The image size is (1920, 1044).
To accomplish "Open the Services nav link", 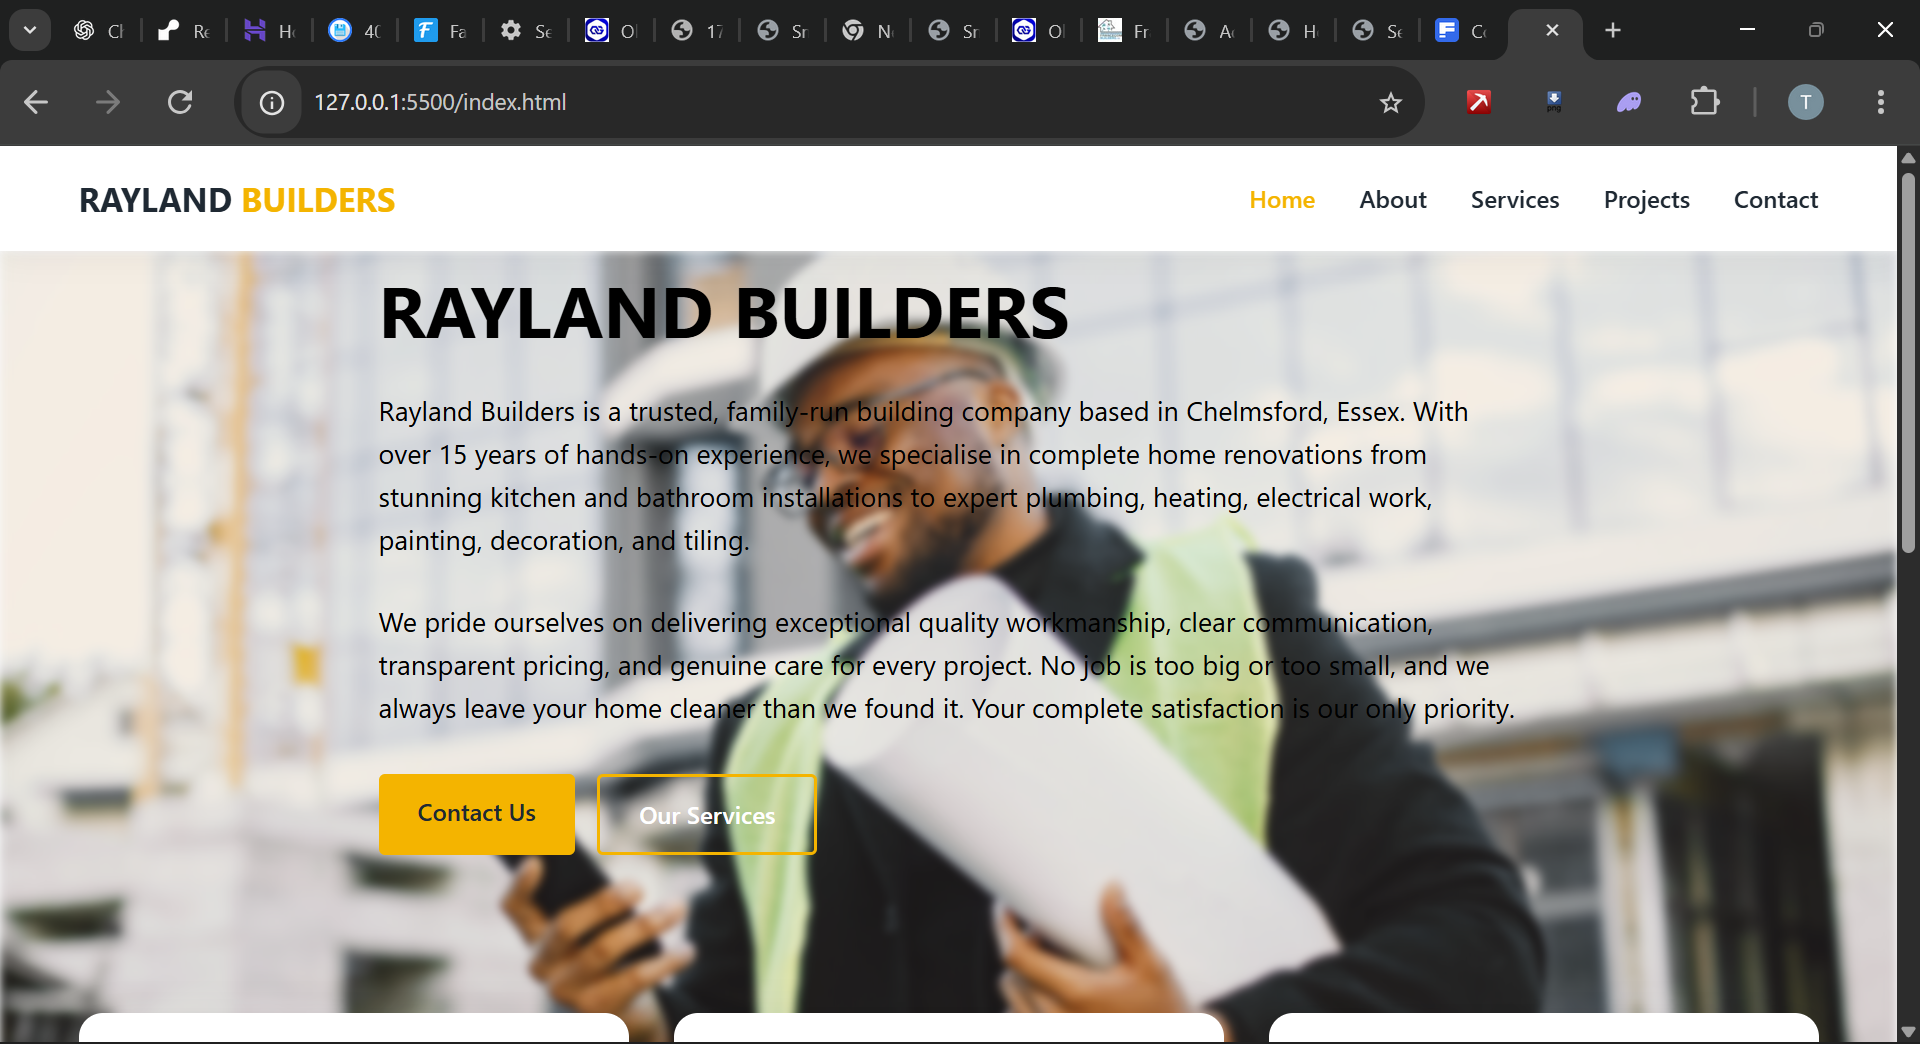I will pos(1515,200).
